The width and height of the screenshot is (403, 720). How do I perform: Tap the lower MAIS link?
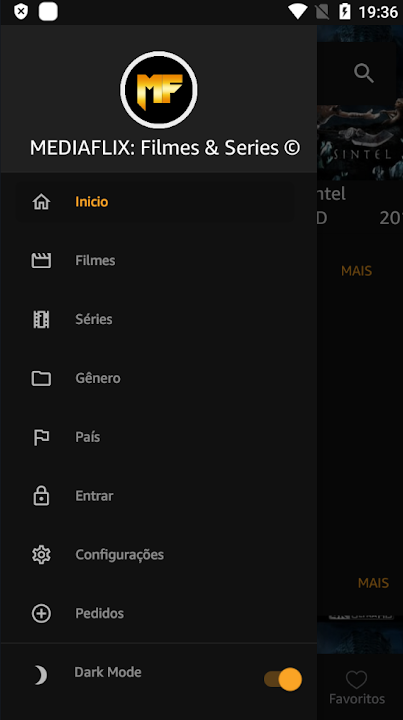(373, 583)
